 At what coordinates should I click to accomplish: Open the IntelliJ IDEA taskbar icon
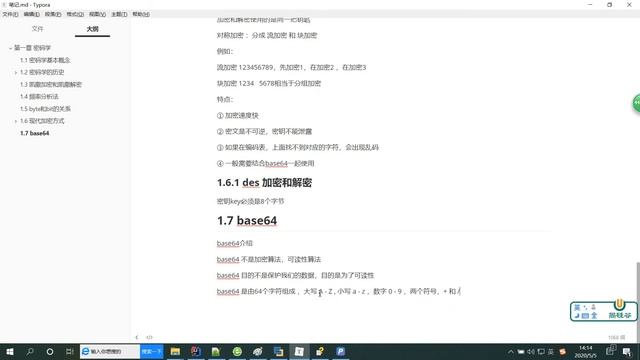tap(196, 351)
